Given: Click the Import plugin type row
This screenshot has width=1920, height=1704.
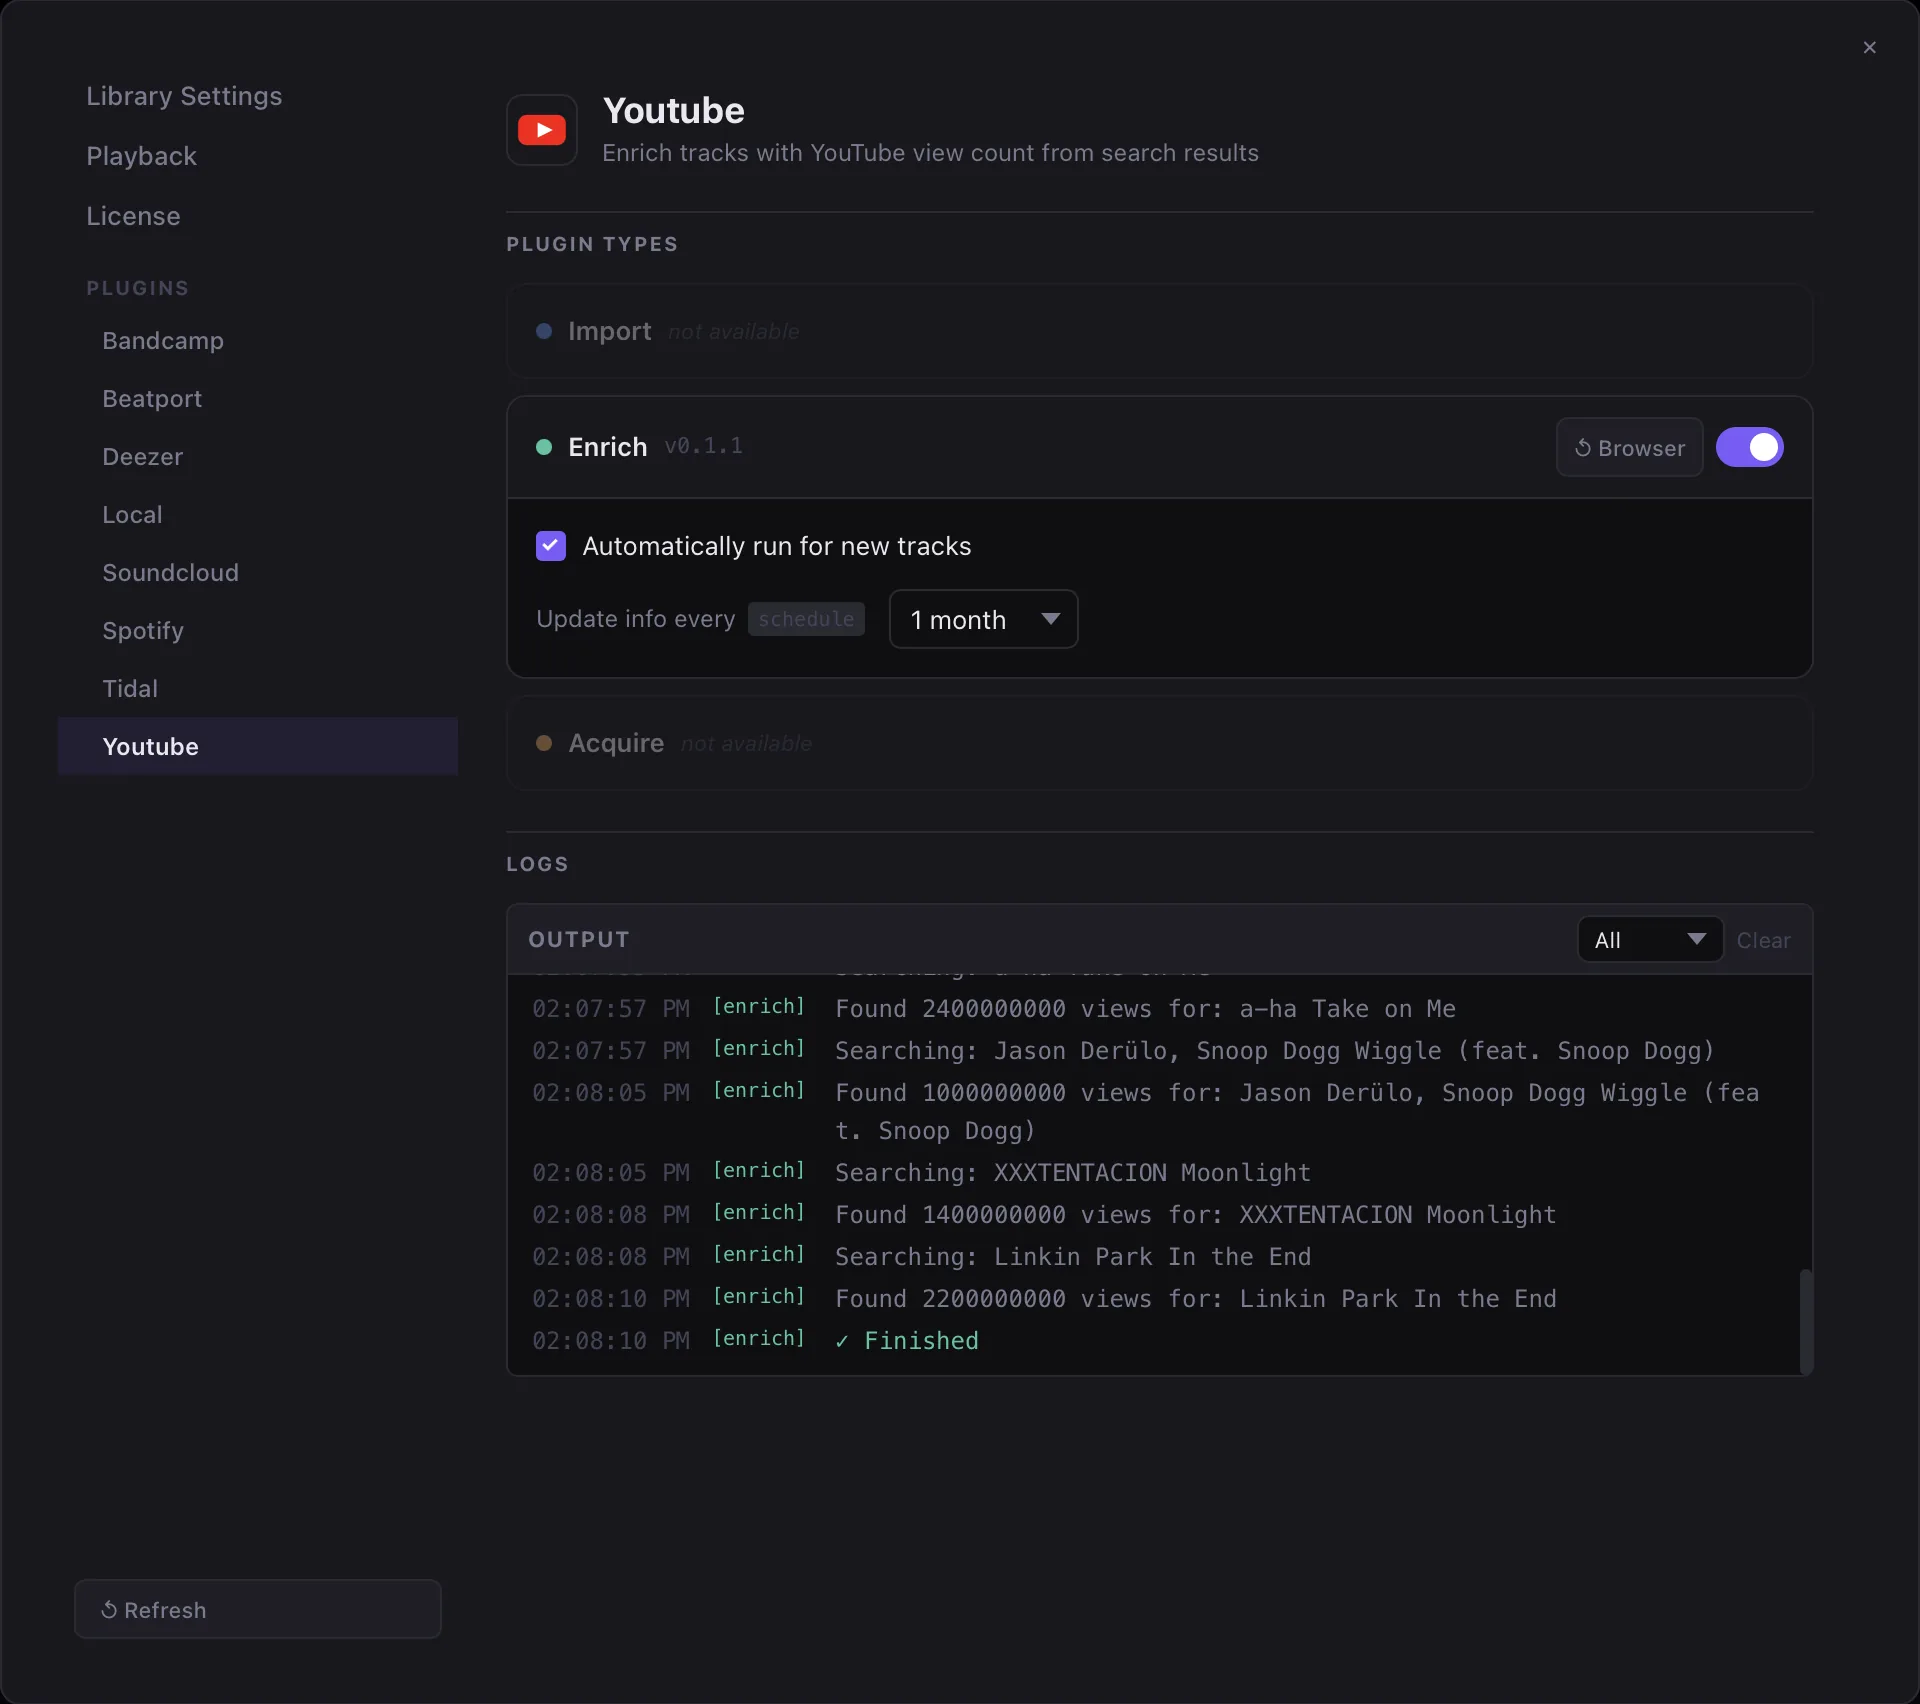Looking at the screenshot, I should (1159, 331).
